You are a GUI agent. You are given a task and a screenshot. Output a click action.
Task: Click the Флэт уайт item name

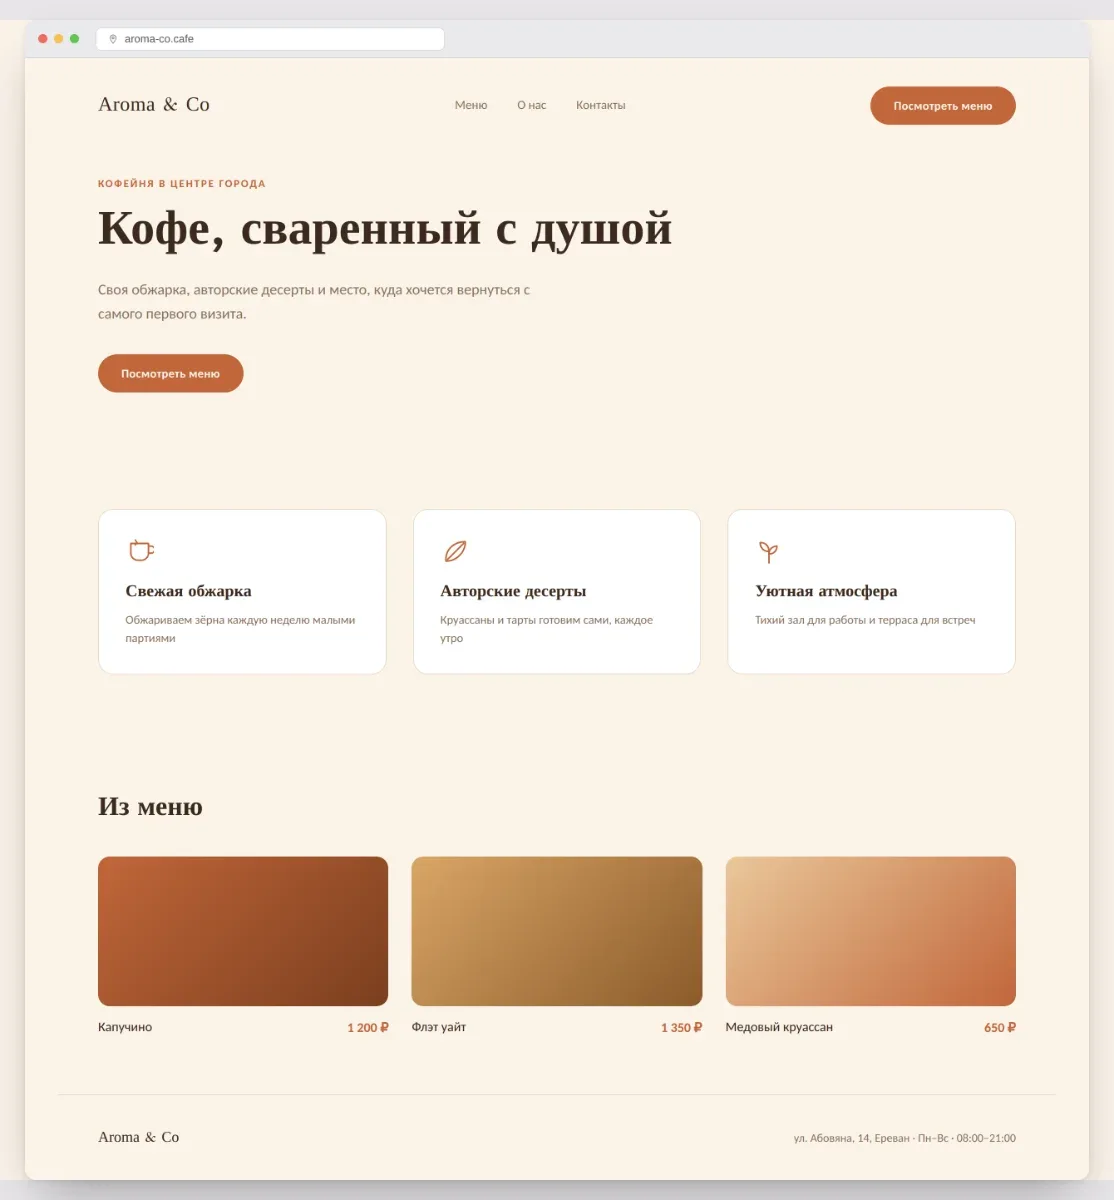(439, 1027)
